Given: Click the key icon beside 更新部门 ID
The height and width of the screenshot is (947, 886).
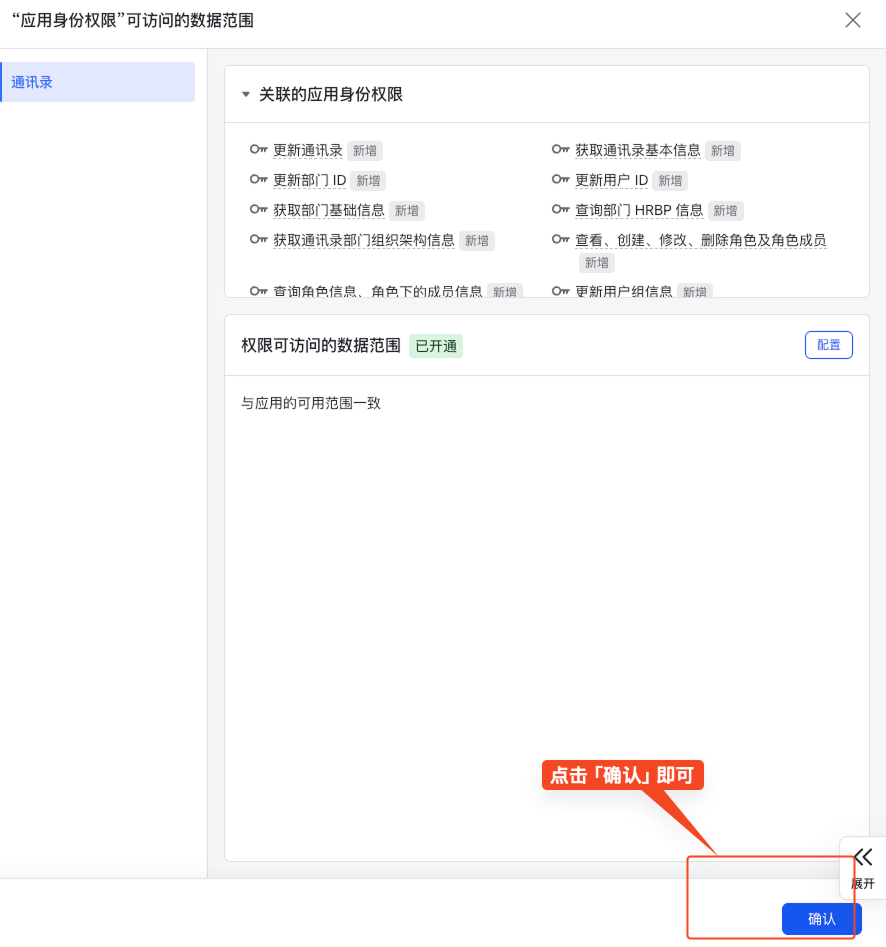Looking at the screenshot, I should pyautogui.click(x=260, y=180).
